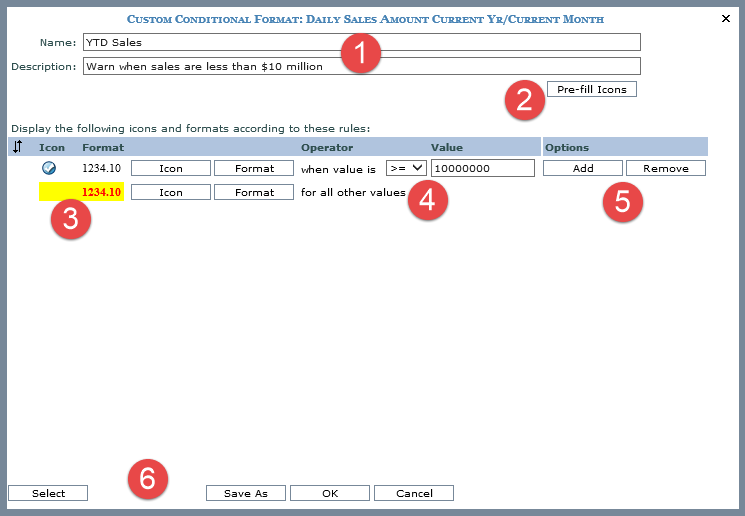Click the Value field showing 10000000
This screenshot has height=516, width=745.
482,168
